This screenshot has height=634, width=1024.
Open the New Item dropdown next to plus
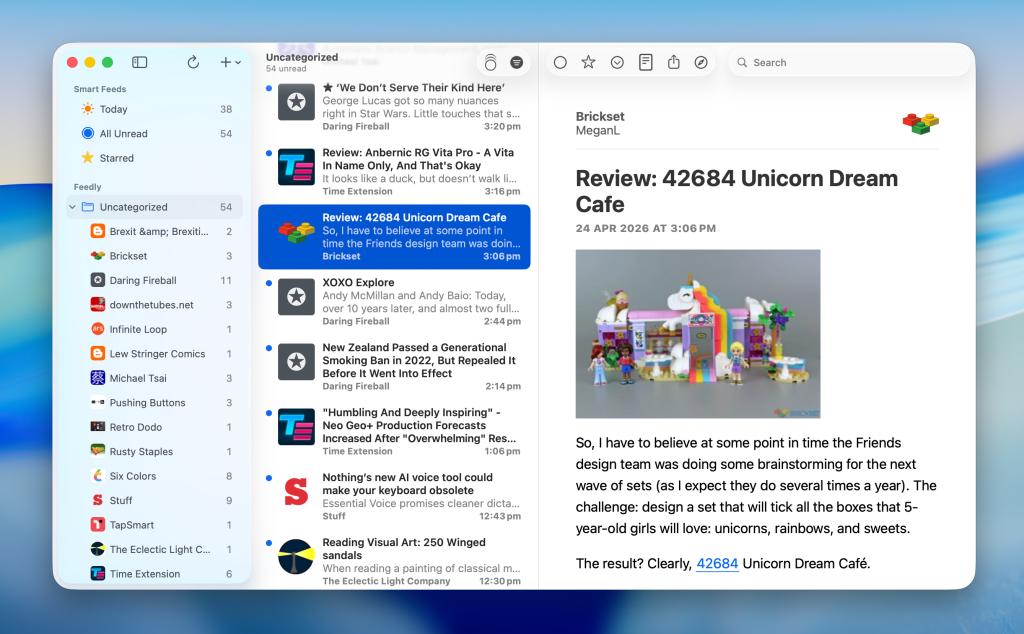[237, 62]
